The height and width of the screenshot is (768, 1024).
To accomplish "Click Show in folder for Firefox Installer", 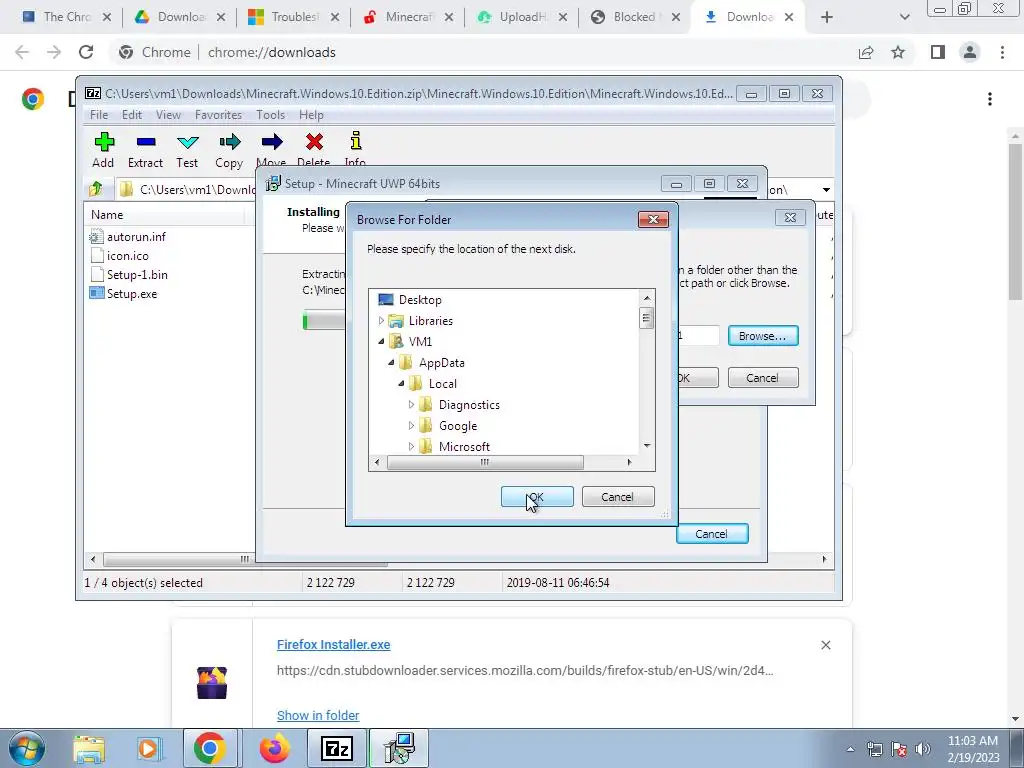I will pyautogui.click(x=318, y=716).
